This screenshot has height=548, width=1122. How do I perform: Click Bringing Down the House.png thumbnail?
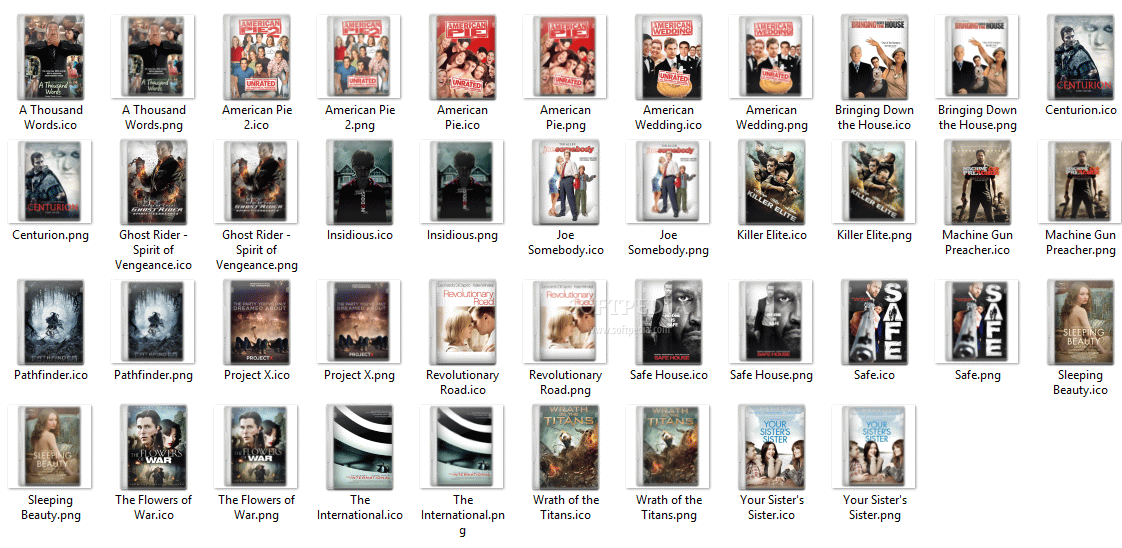(x=977, y=57)
